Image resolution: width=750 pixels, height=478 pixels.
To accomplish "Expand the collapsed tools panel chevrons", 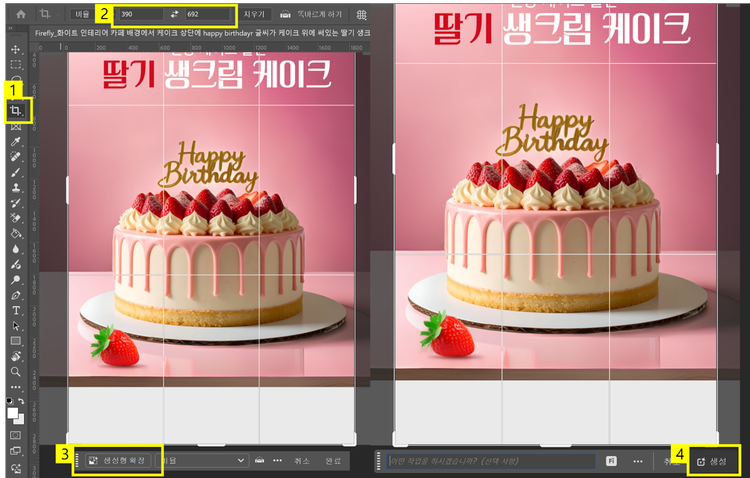I will point(10,29).
